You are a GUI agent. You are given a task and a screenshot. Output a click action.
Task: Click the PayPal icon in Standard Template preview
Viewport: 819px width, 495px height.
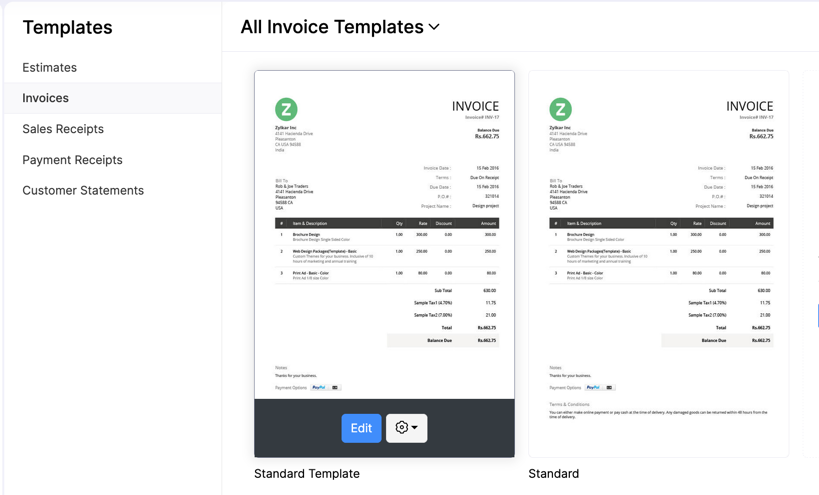coord(319,387)
